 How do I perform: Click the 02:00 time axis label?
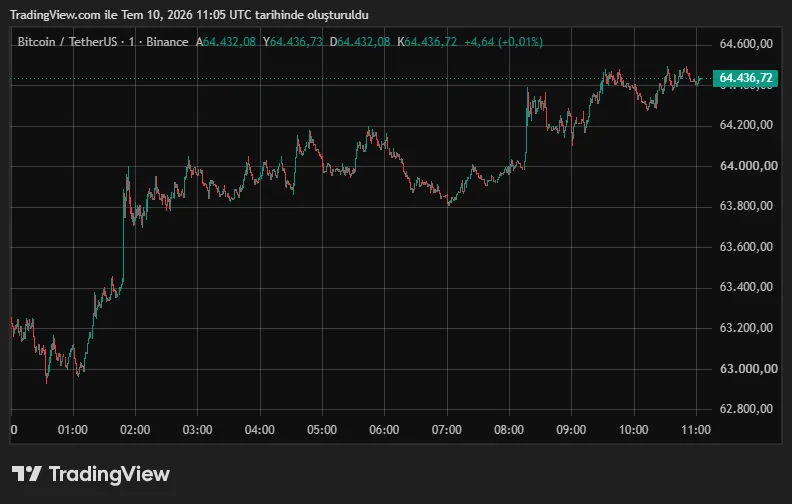tap(135, 430)
